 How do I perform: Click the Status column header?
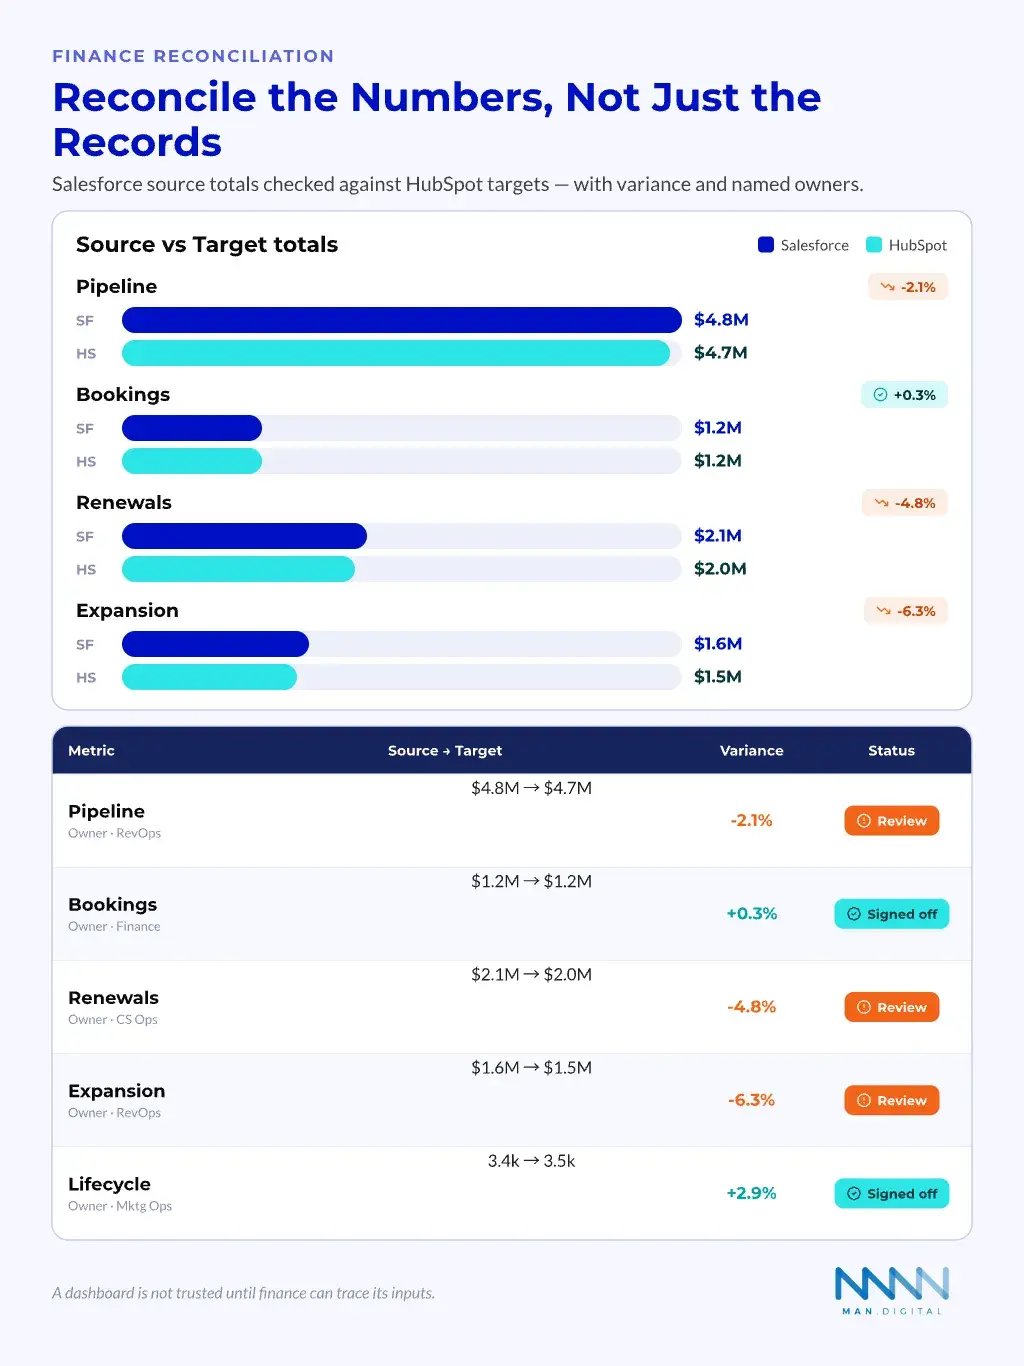891,750
